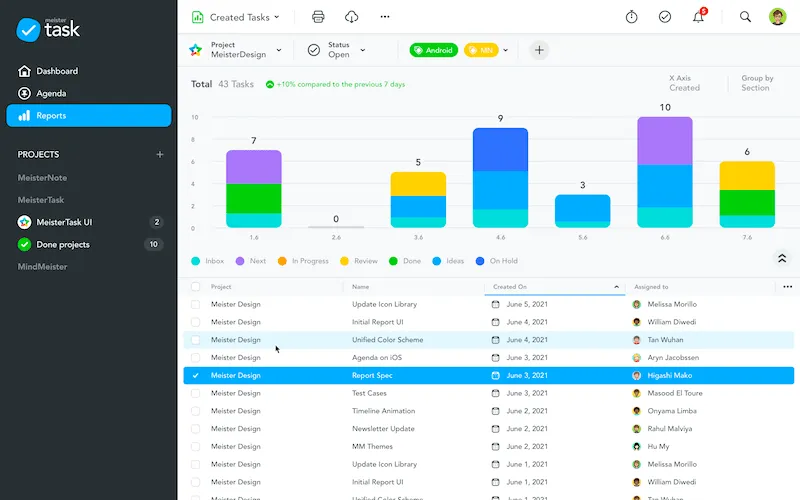Open the MindMeister project

tap(42, 267)
